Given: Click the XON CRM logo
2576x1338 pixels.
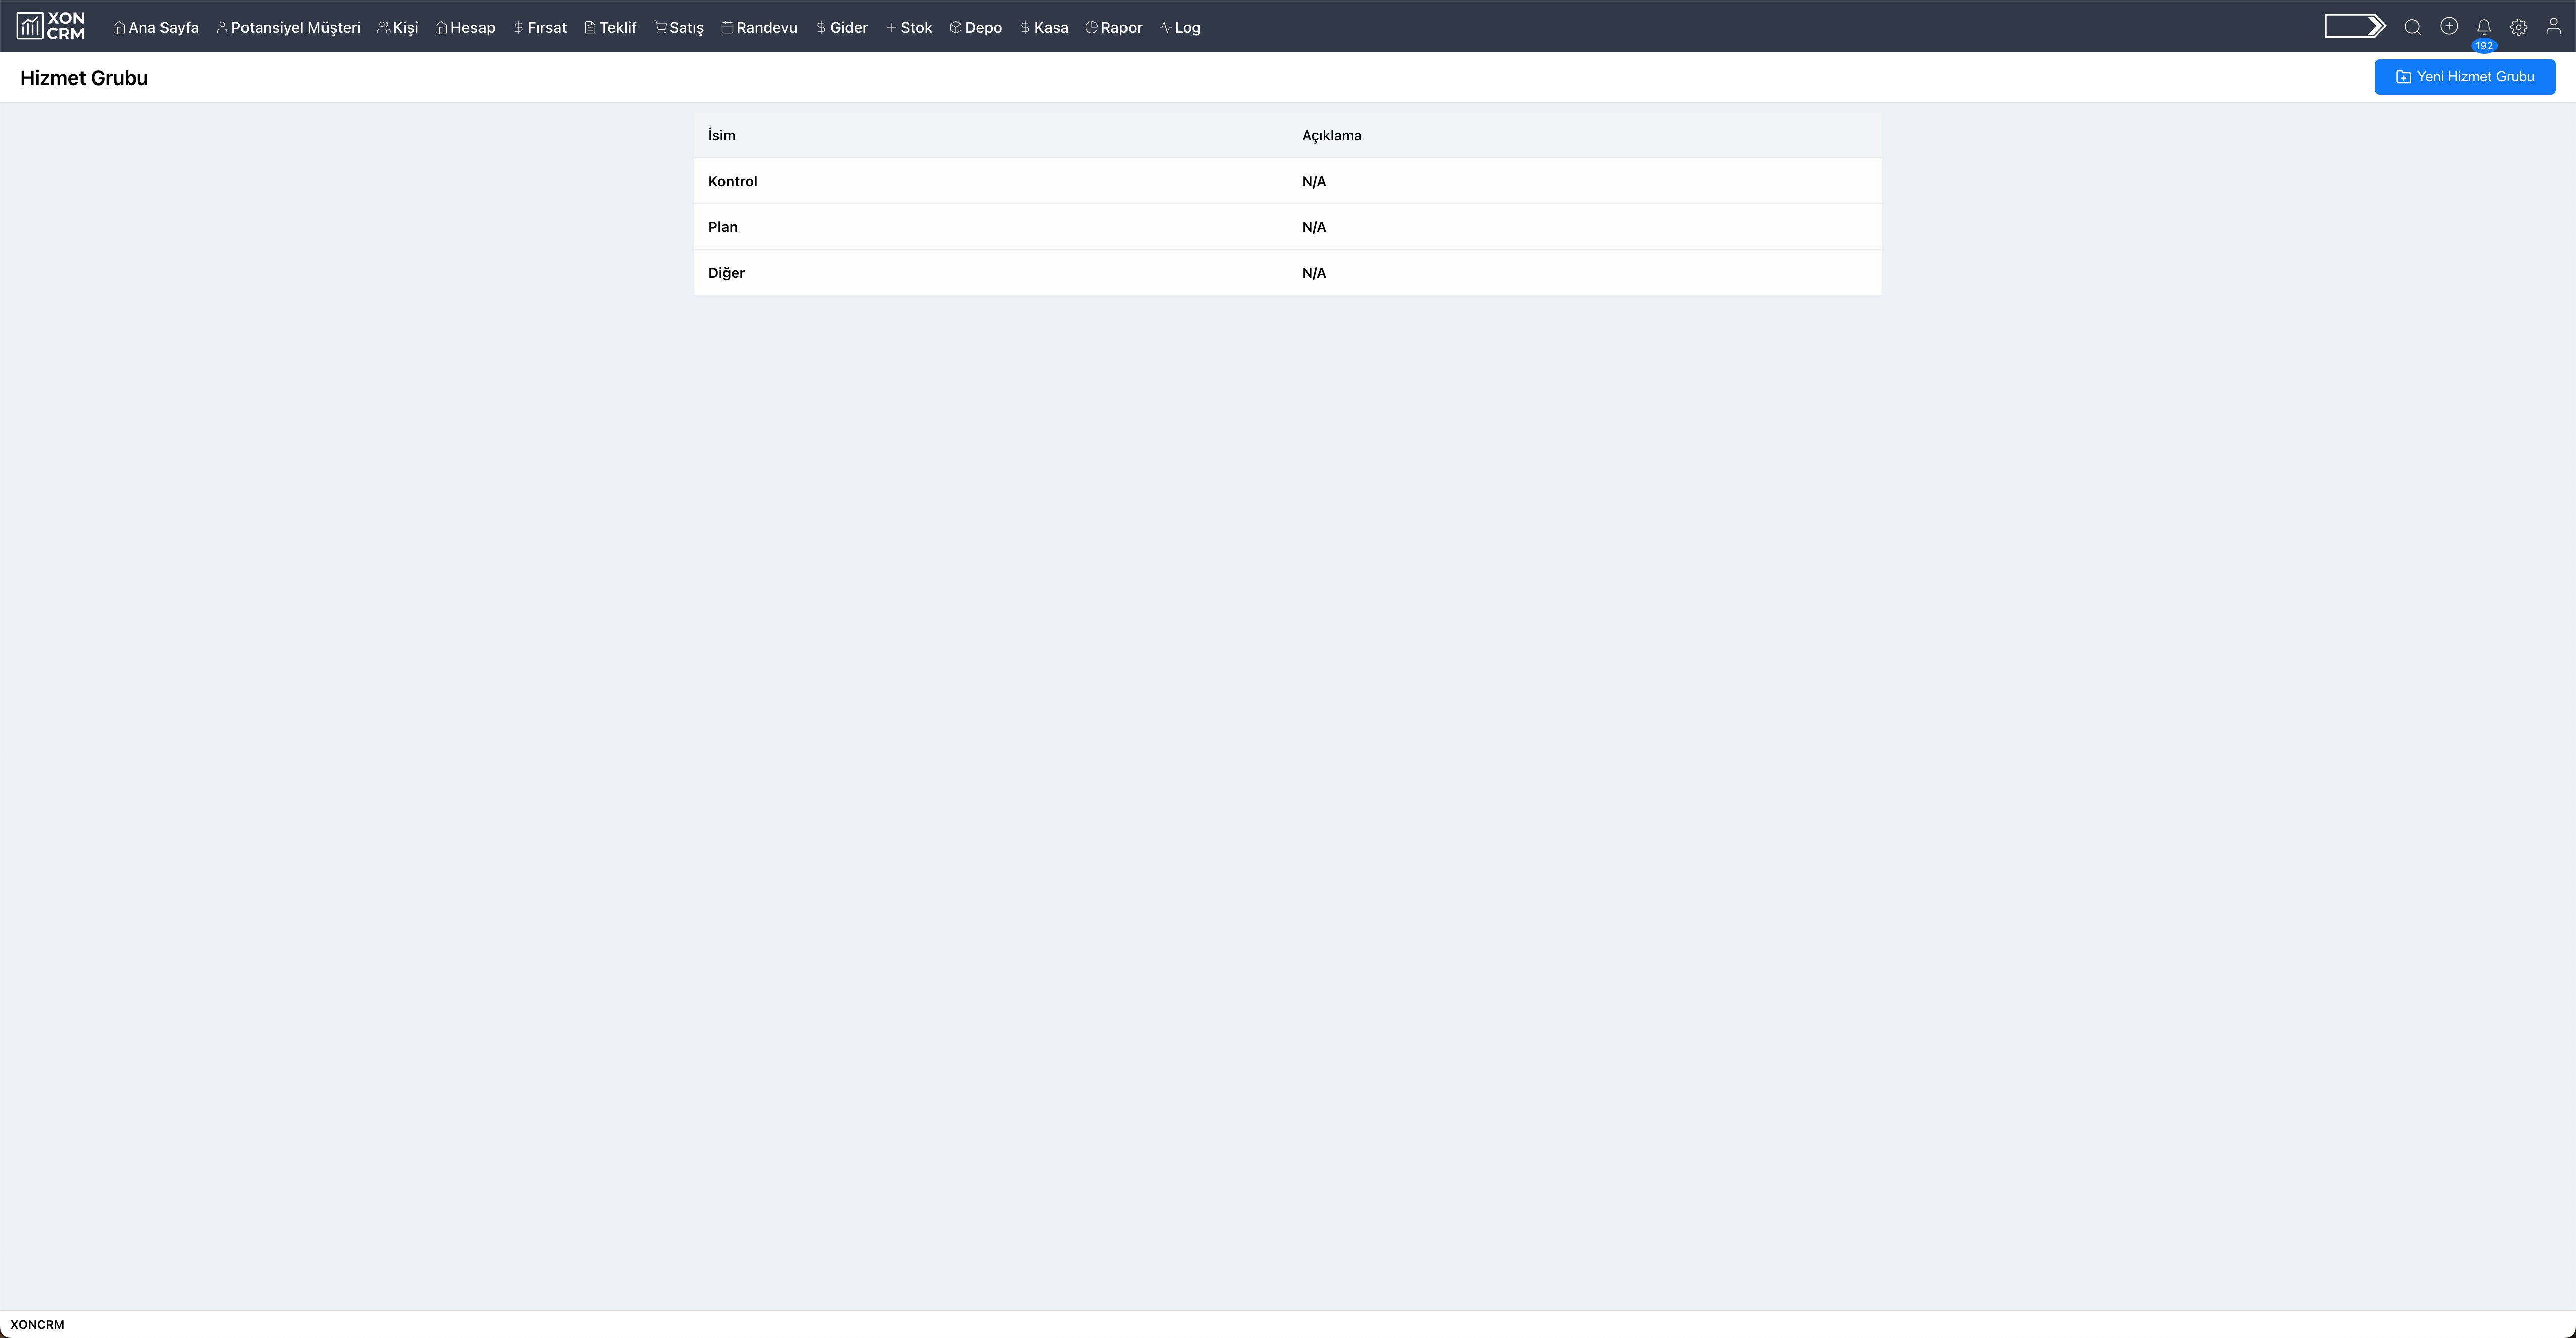Looking at the screenshot, I should point(51,26).
